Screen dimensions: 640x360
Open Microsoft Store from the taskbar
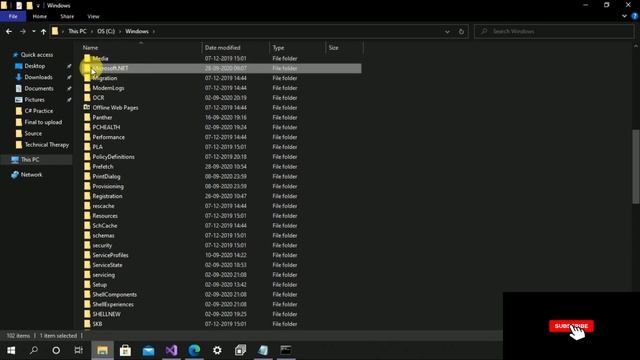[125, 350]
